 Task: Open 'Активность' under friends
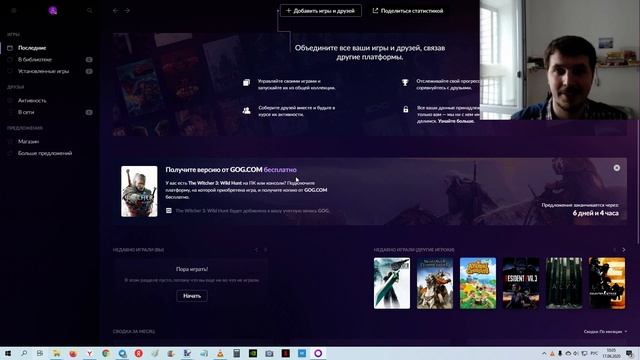pyautogui.click(x=32, y=100)
